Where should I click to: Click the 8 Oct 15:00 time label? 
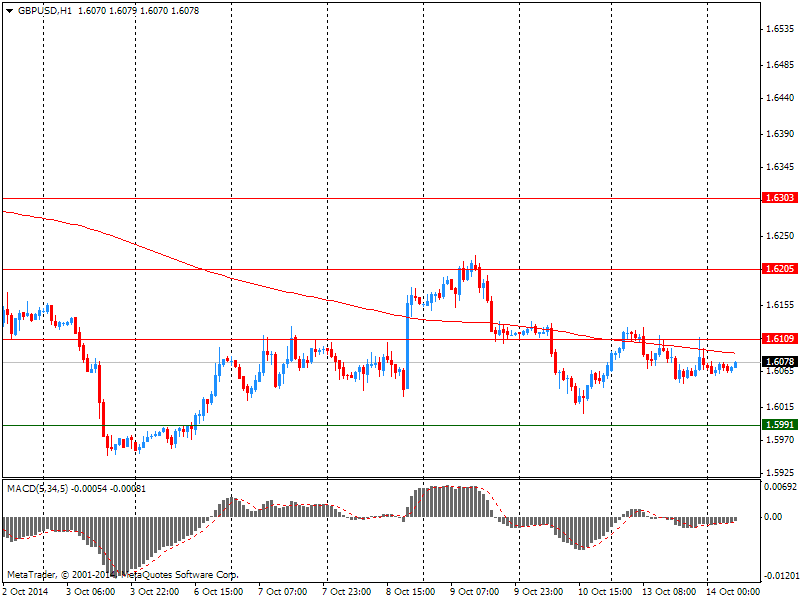[x=411, y=591]
